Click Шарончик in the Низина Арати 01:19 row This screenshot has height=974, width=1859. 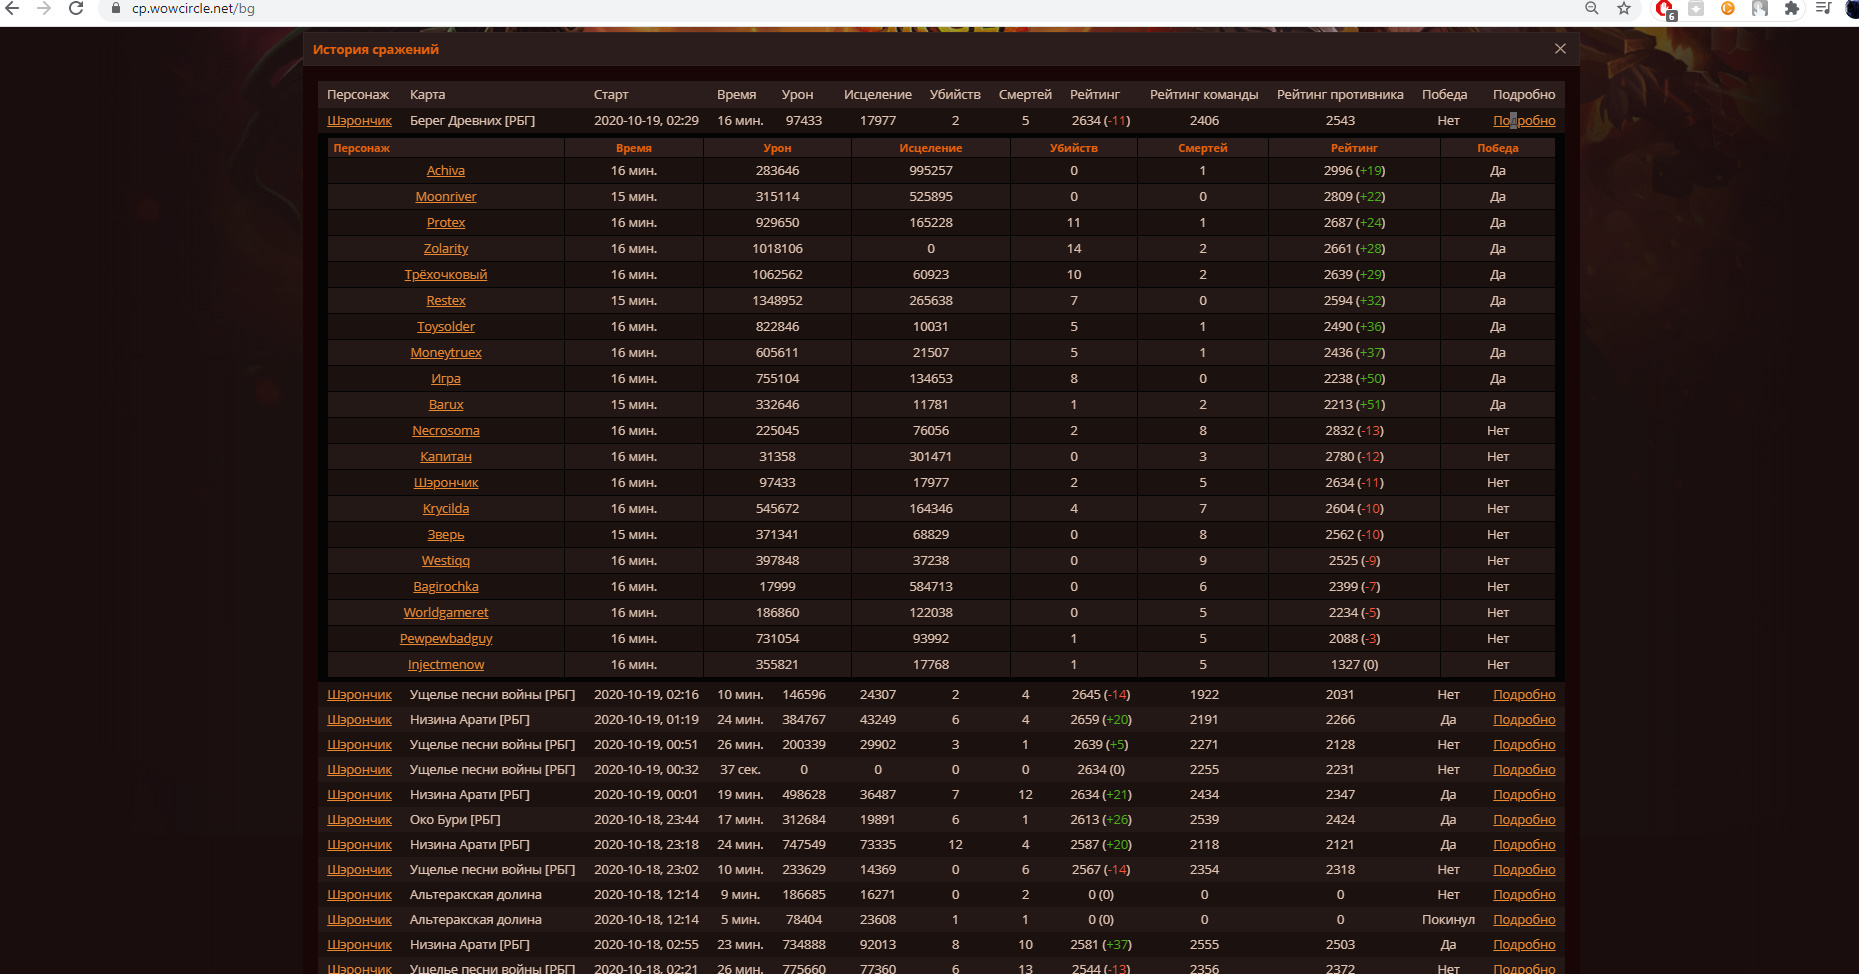pos(359,720)
